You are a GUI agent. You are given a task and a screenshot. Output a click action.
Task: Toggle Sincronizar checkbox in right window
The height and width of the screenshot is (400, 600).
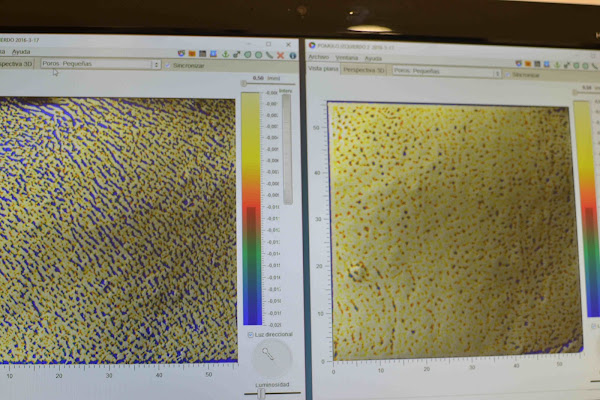click(508, 75)
